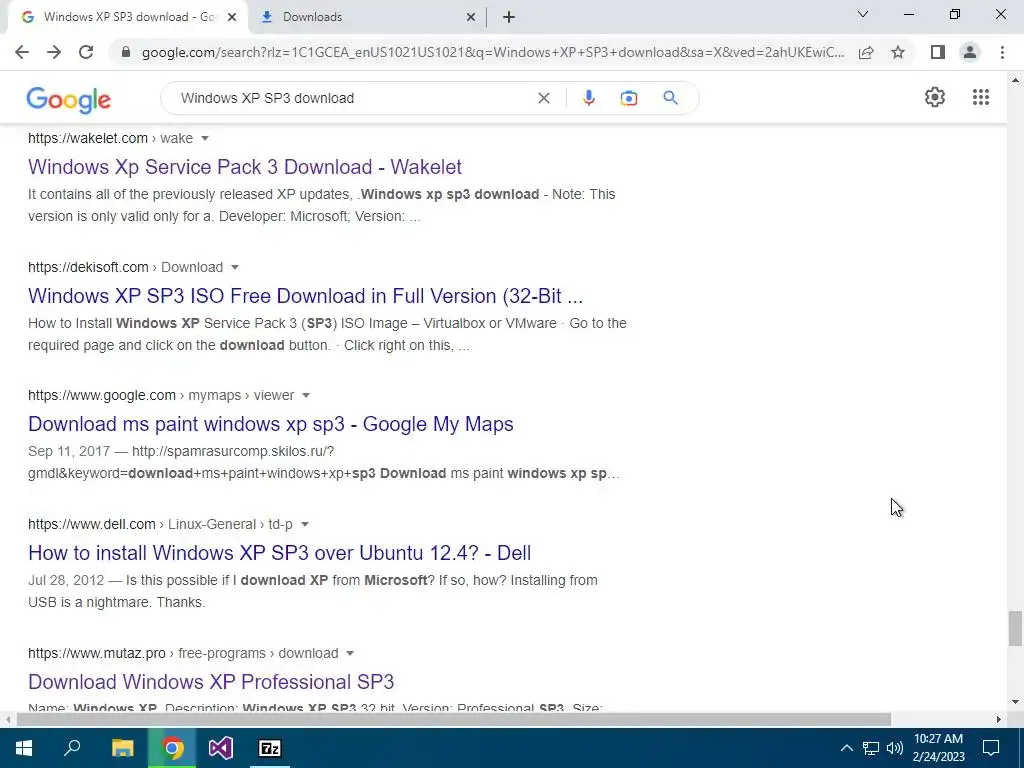Click the vertical scrollbar down arrow
Screen dimensions: 1024x768
tap(1015, 702)
